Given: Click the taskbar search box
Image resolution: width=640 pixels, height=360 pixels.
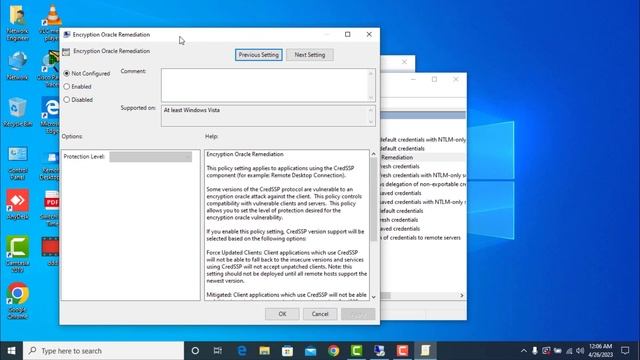Looking at the screenshot, I should click(x=103, y=351).
